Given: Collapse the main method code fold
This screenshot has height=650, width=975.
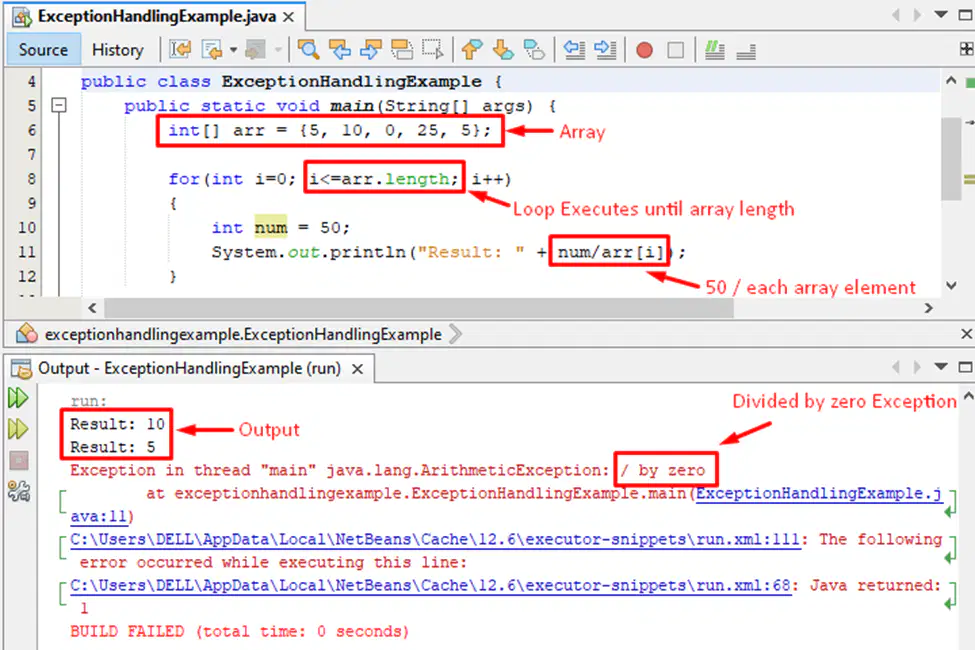Looking at the screenshot, I should tap(58, 105).
